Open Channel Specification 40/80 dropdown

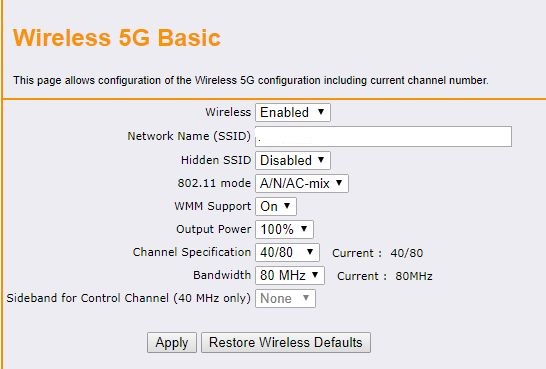tap(287, 252)
